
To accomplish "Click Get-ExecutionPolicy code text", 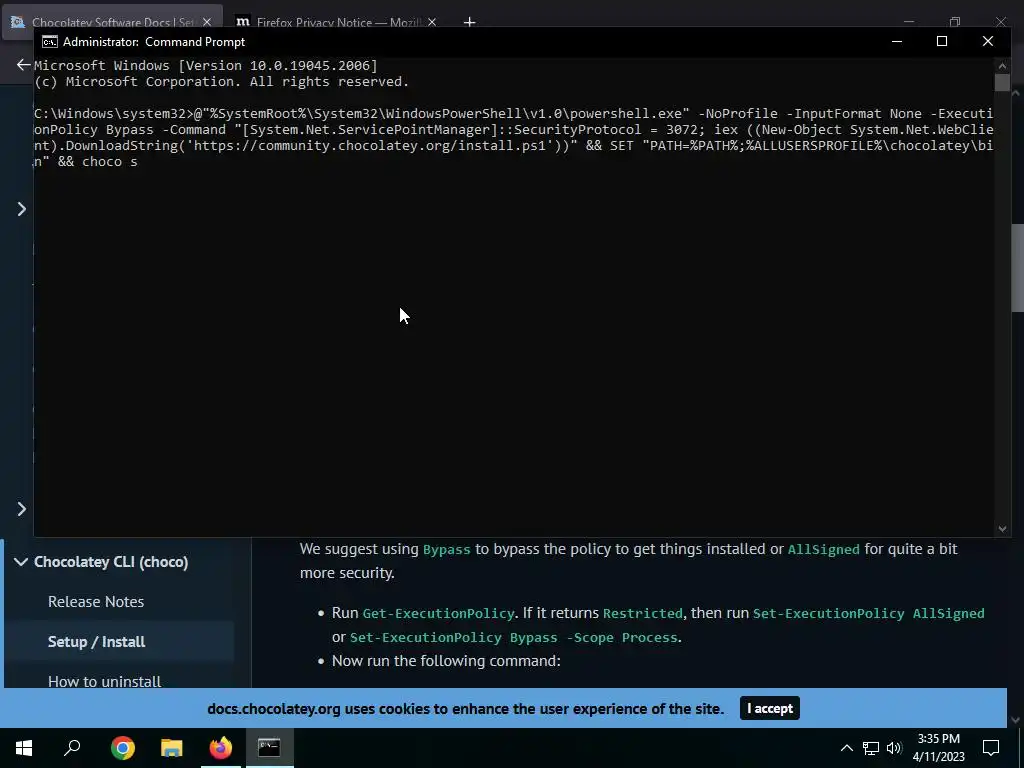I will click(x=438, y=614).
